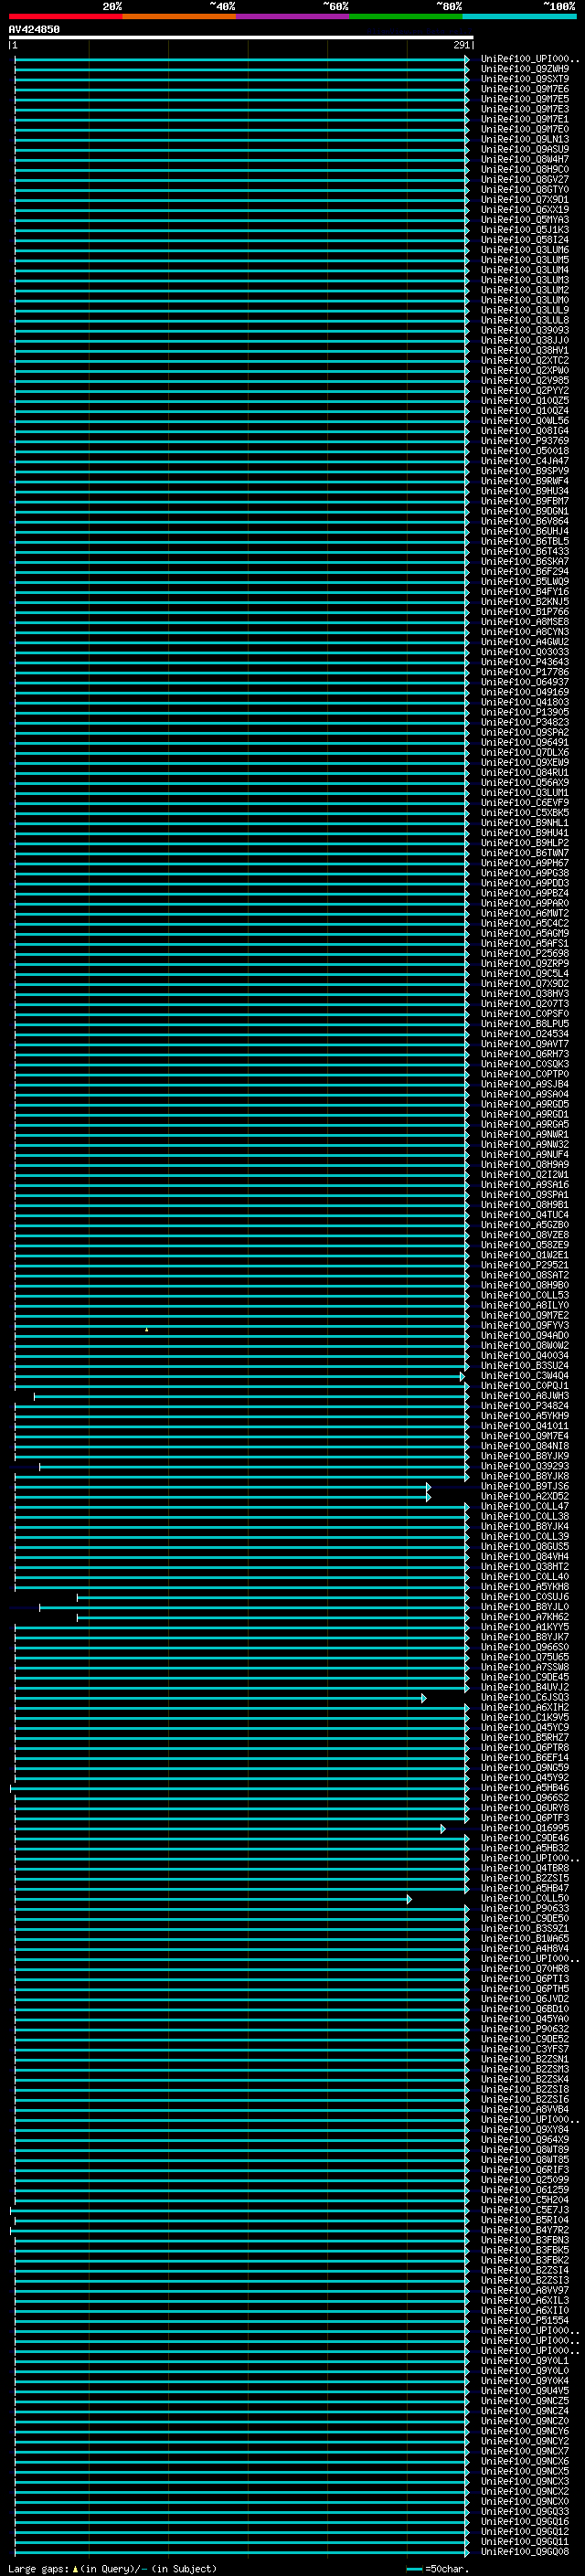The height and width of the screenshot is (2576, 585).
Task: Click the purple ~60% identity color segment
Action: click(x=292, y=16)
